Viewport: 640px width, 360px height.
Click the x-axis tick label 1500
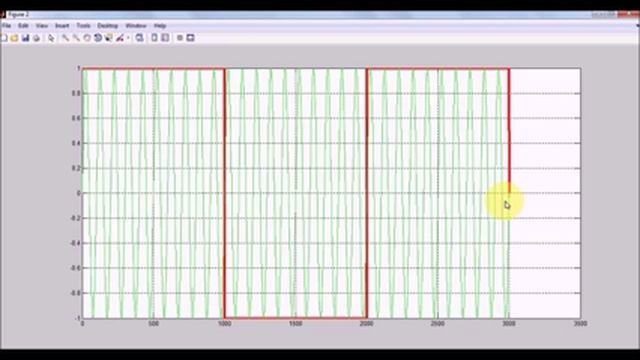(x=296, y=324)
